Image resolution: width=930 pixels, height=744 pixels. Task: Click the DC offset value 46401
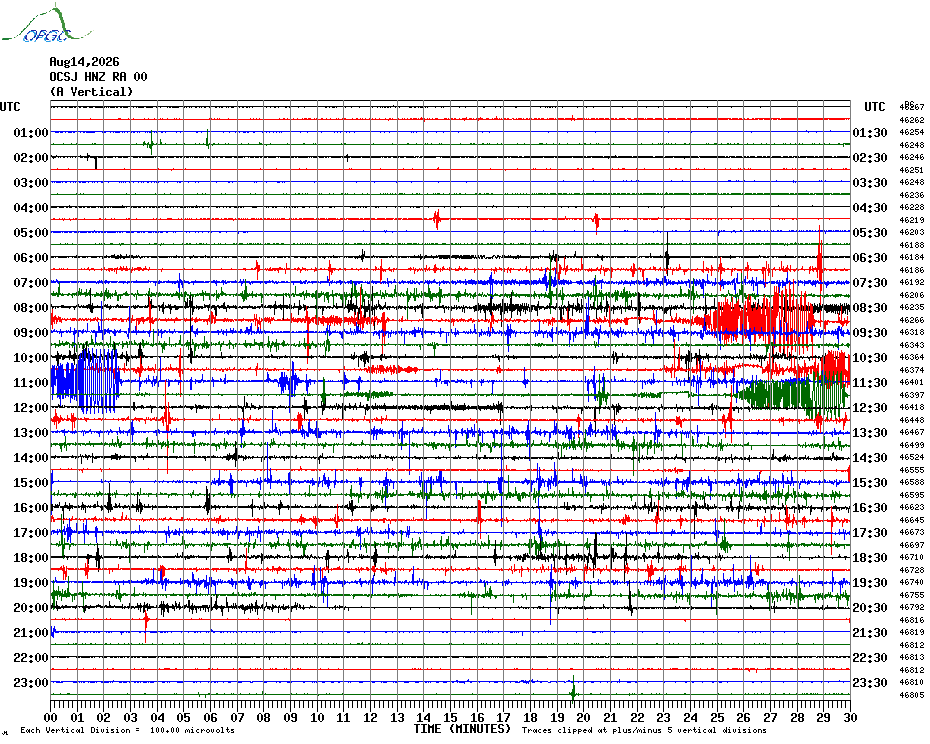pos(912,383)
